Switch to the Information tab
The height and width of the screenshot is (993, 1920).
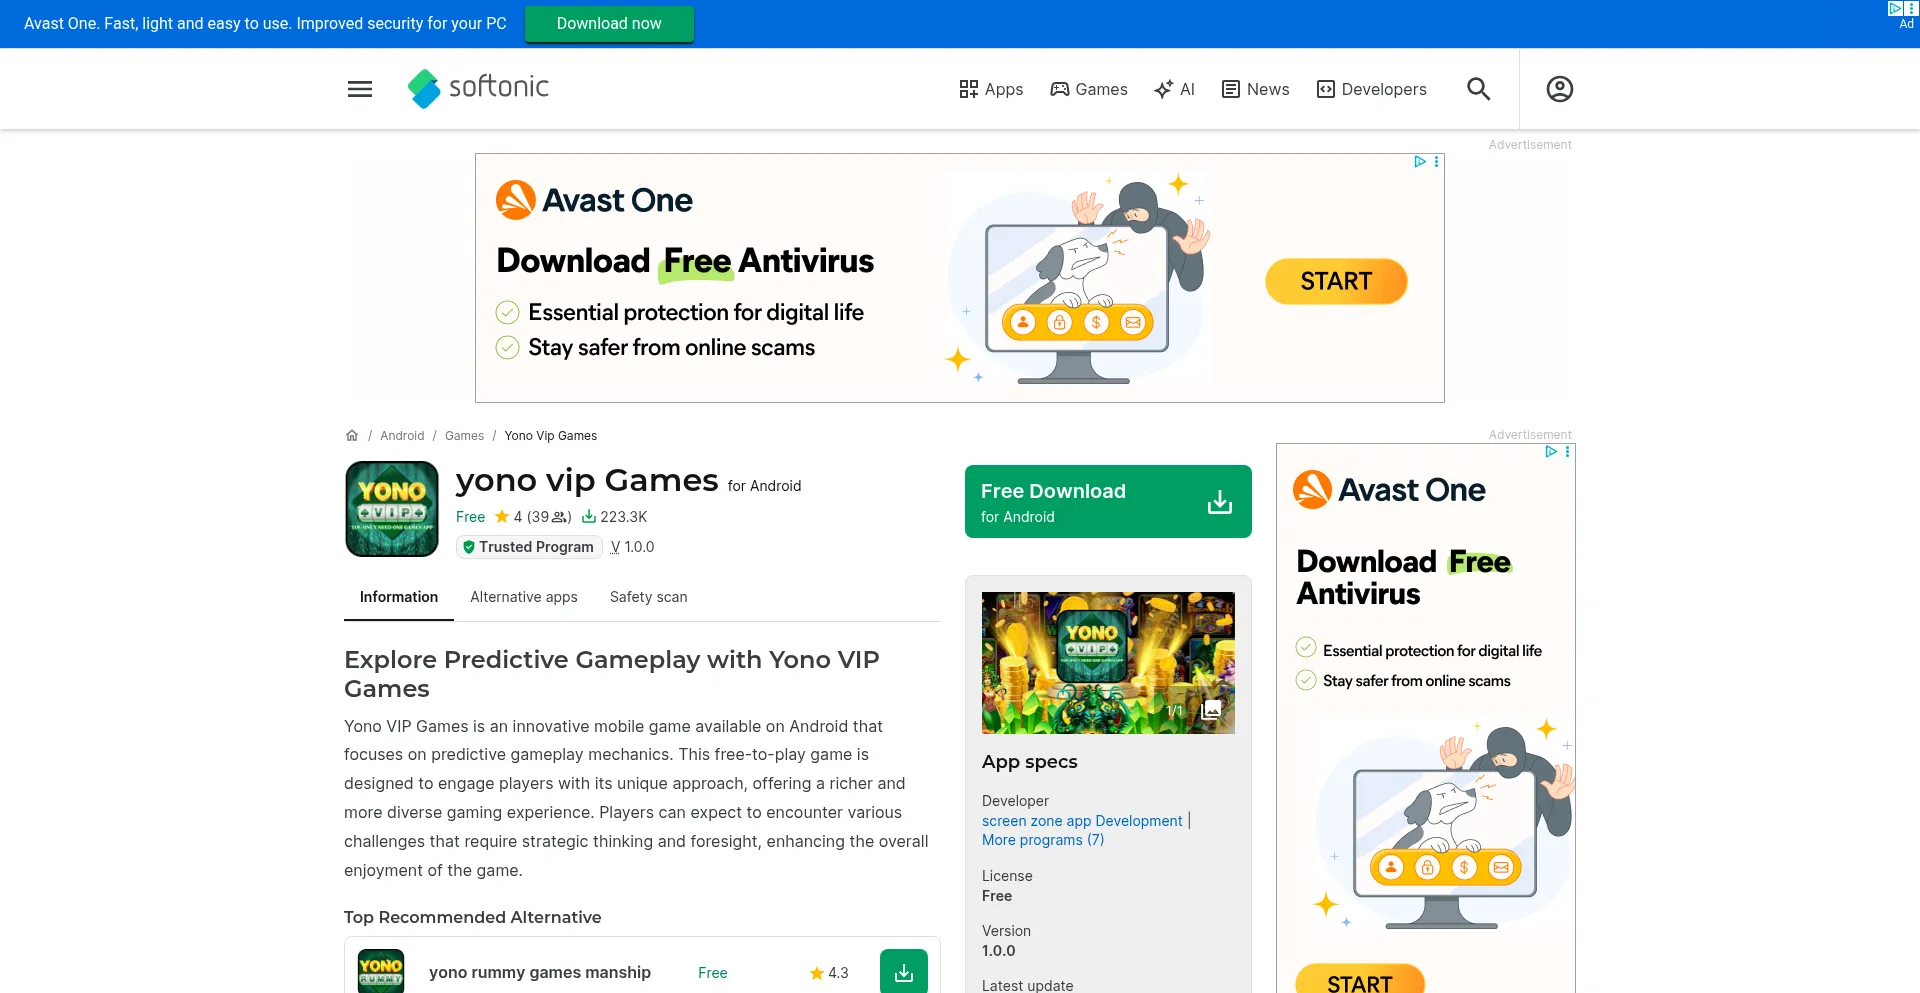[399, 597]
